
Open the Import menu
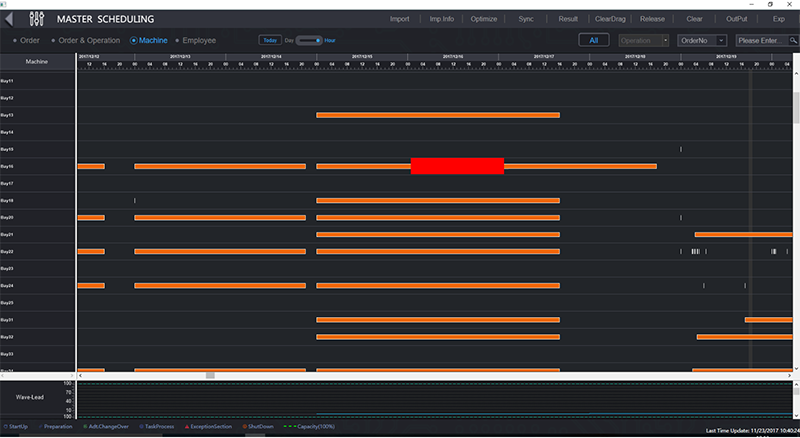400,19
